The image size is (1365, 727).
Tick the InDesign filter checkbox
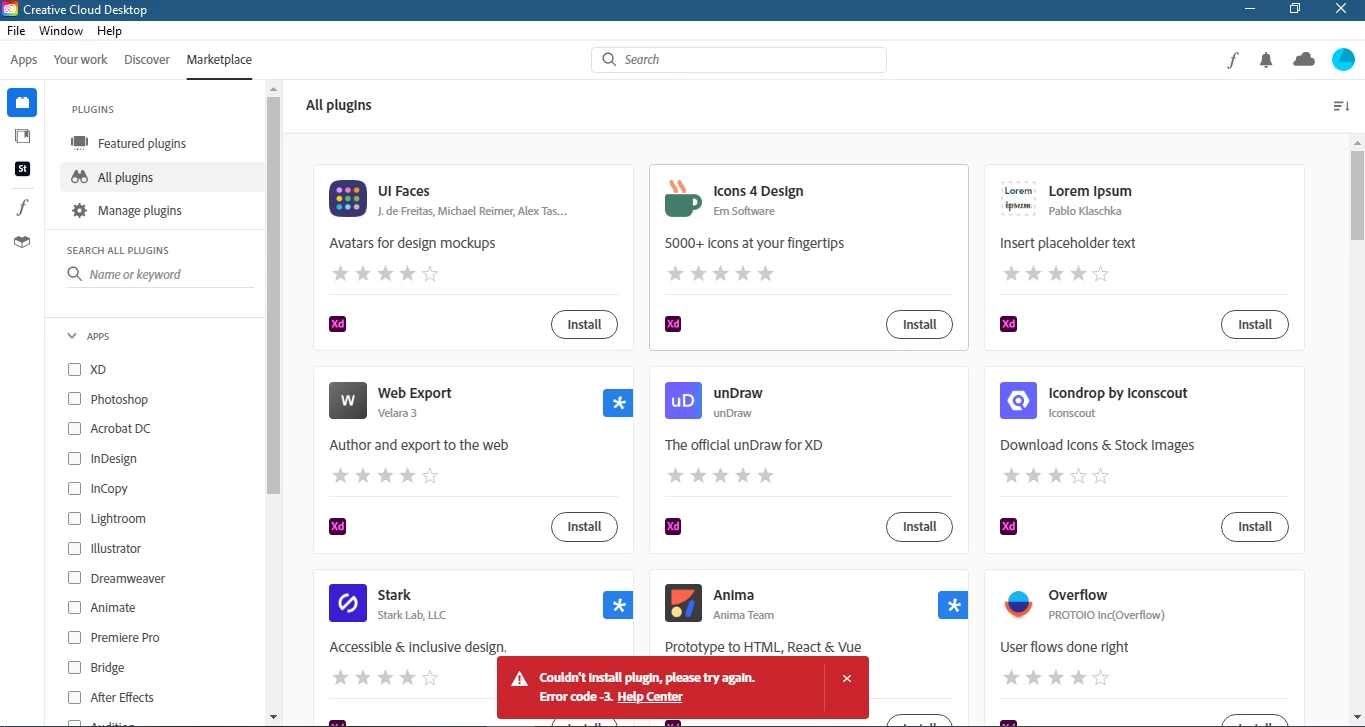pyautogui.click(x=74, y=458)
